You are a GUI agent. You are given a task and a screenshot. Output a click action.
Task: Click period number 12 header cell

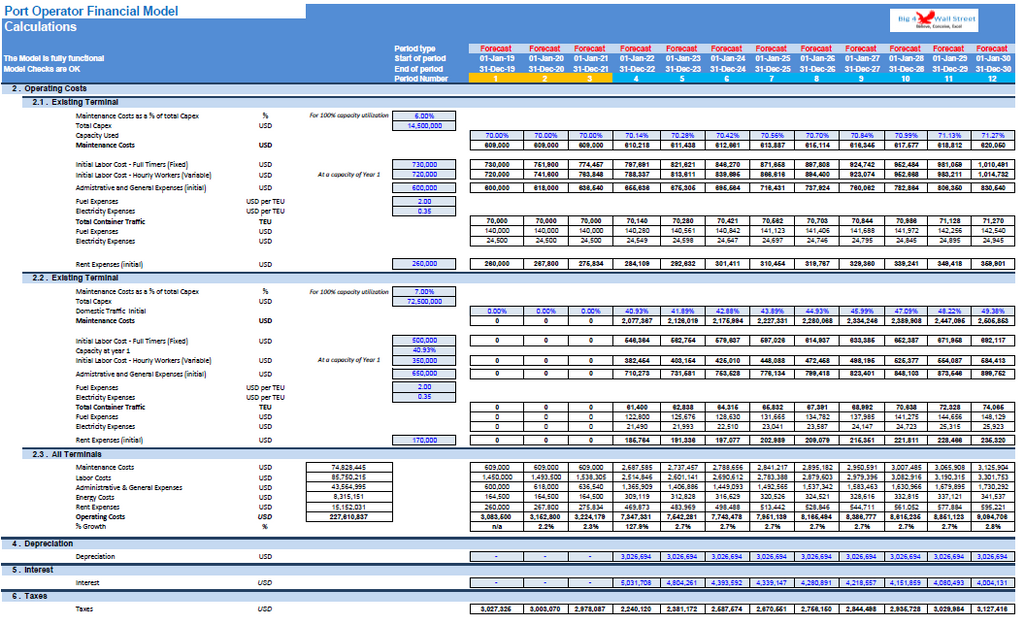pos(992,78)
